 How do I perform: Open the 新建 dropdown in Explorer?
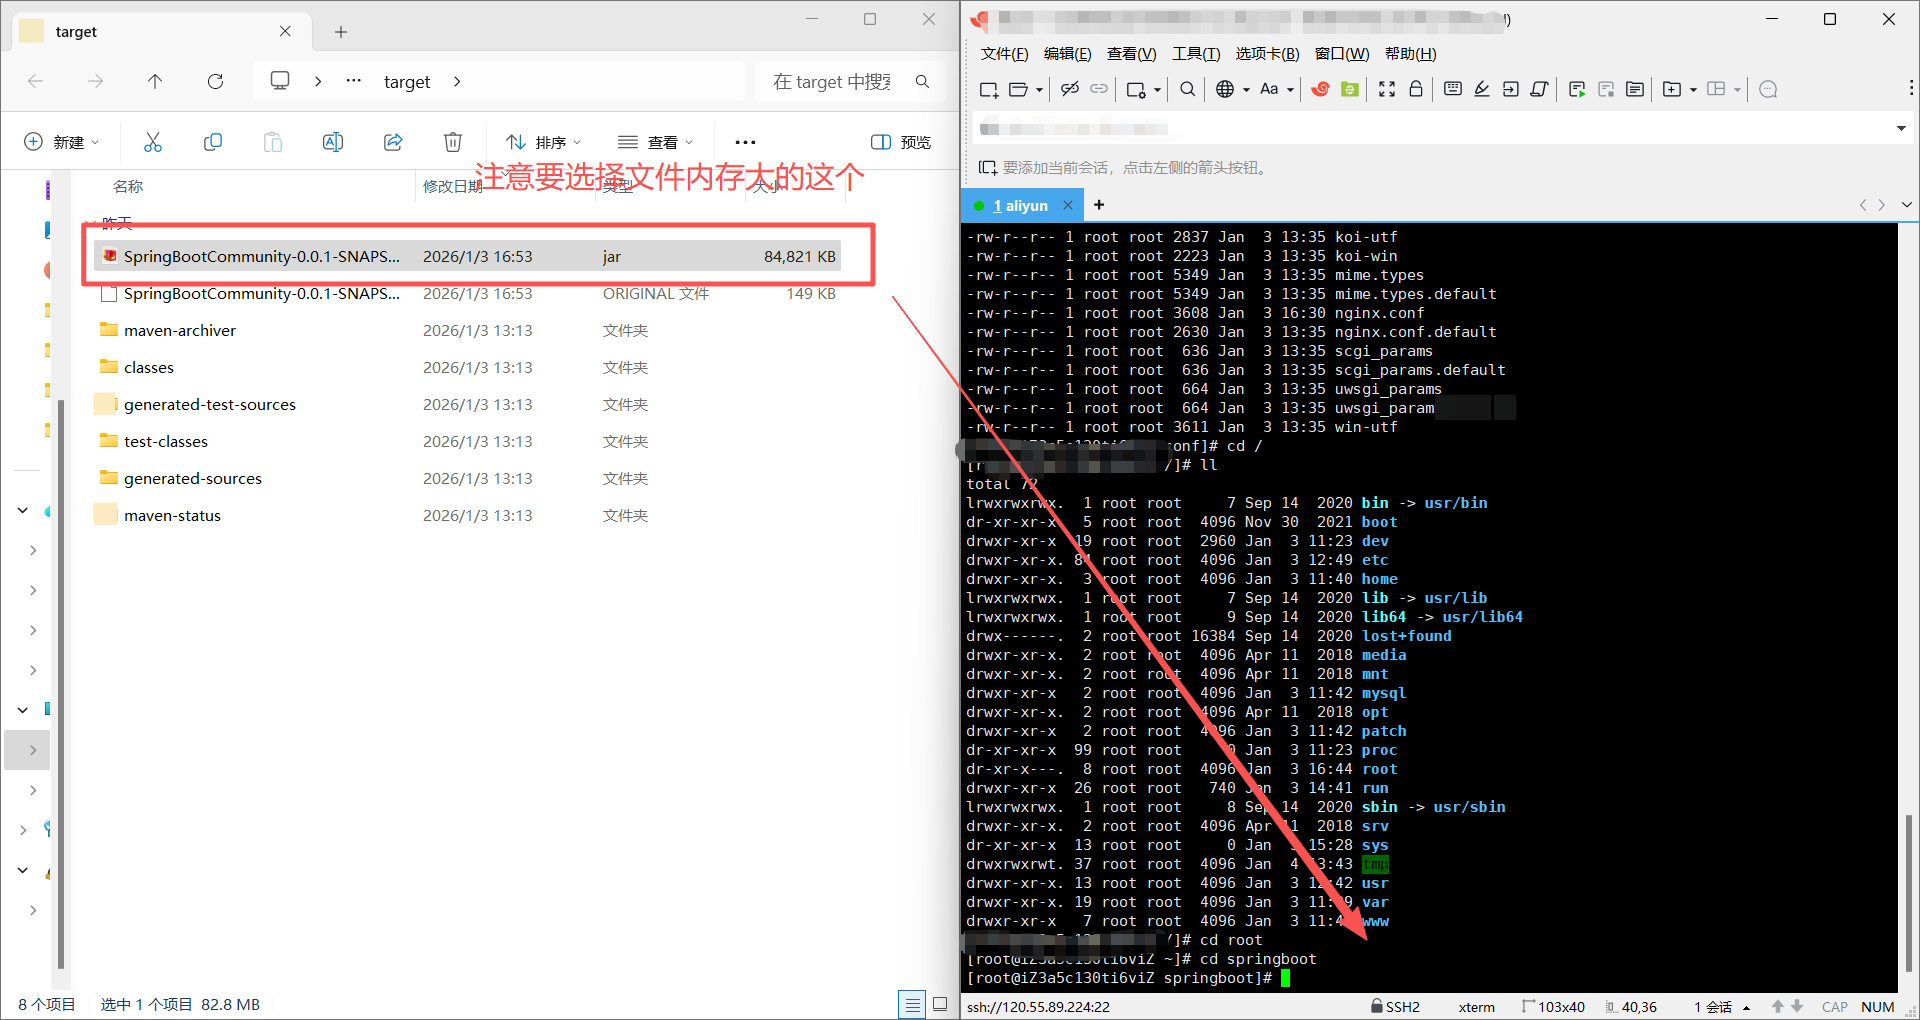[62, 142]
